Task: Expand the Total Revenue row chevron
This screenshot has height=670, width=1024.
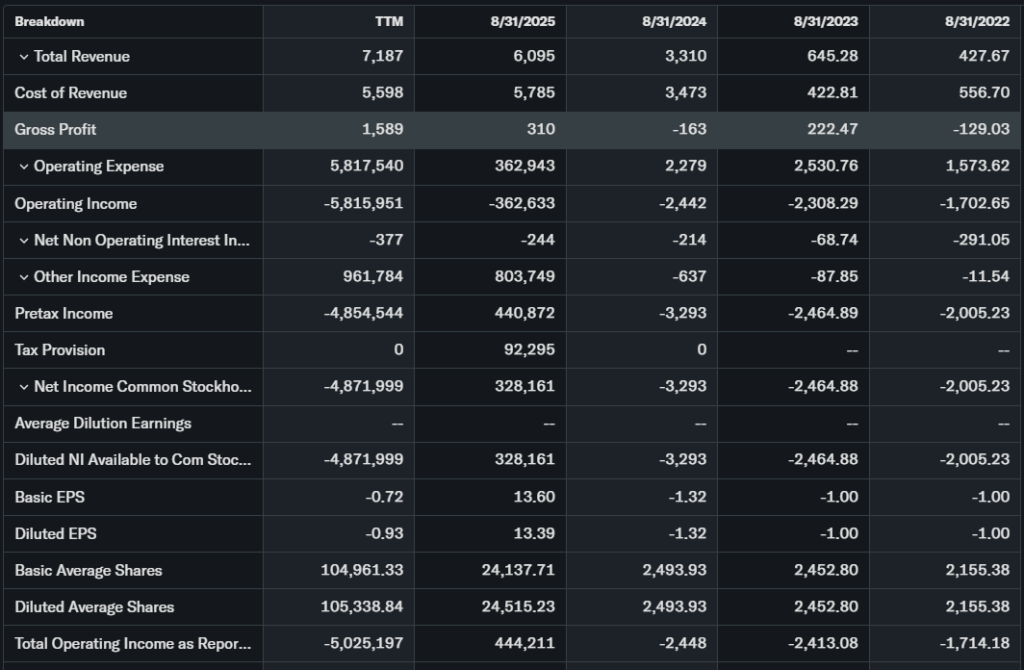Action: [24, 57]
